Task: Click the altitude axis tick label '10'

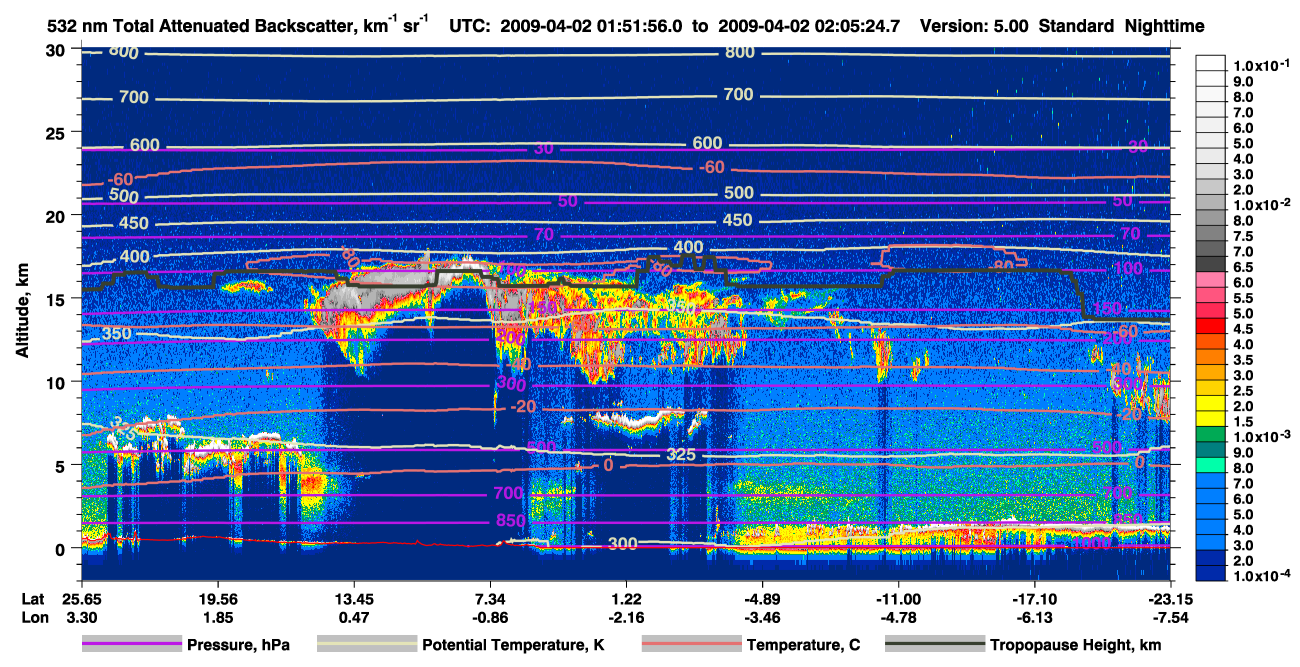Action: click(x=58, y=382)
